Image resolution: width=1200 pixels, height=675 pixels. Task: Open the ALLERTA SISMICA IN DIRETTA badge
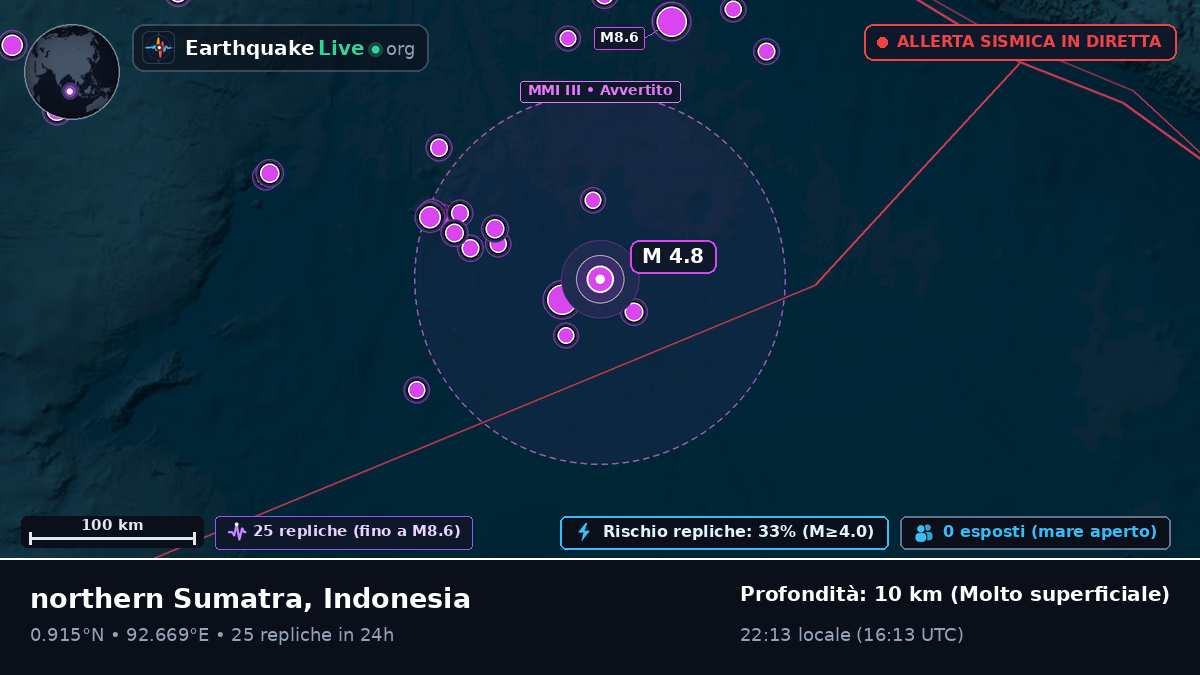tap(1020, 42)
